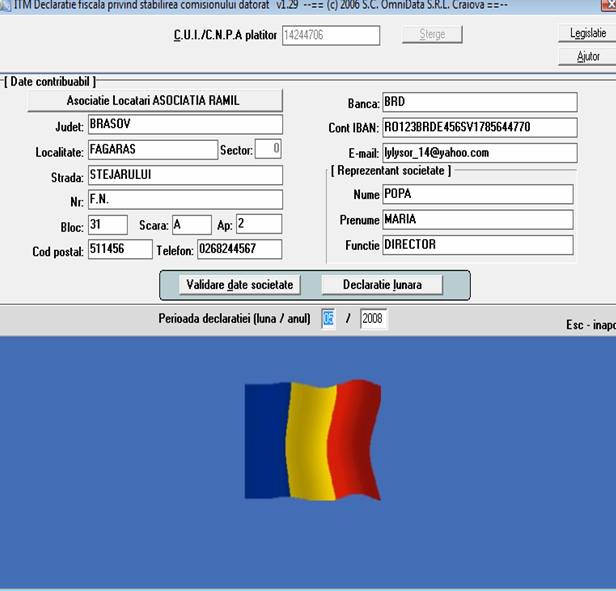
Task: Click the Judet field containing BRASOV
Action: [x=184, y=125]
